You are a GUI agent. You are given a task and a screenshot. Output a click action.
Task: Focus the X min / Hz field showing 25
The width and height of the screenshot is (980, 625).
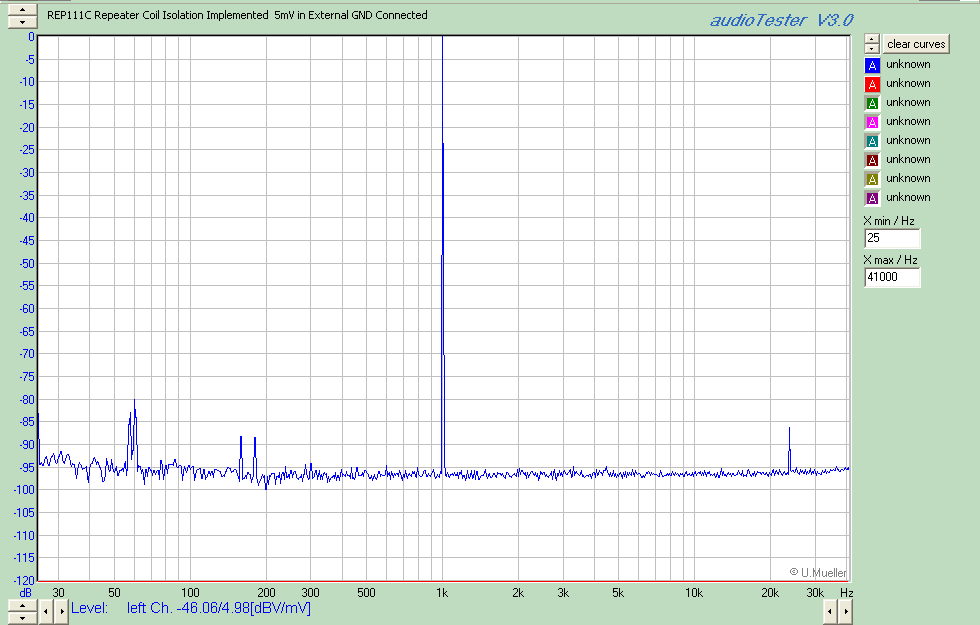pos(892,238)
